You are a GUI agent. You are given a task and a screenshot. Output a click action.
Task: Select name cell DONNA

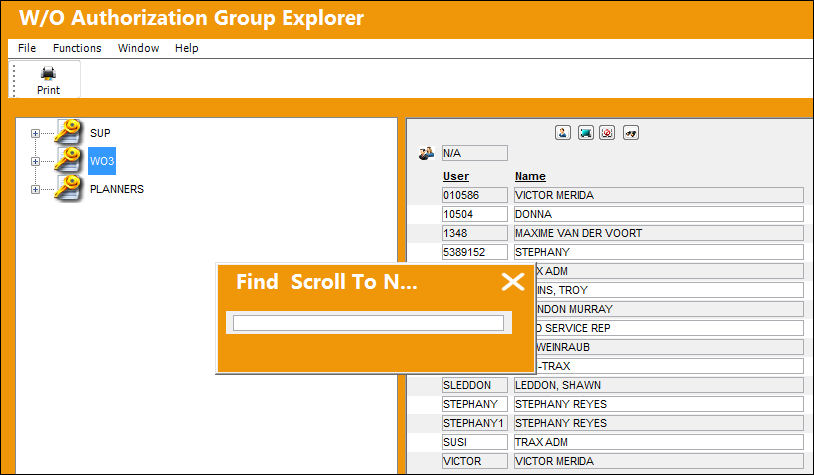[x=659, y=214]
